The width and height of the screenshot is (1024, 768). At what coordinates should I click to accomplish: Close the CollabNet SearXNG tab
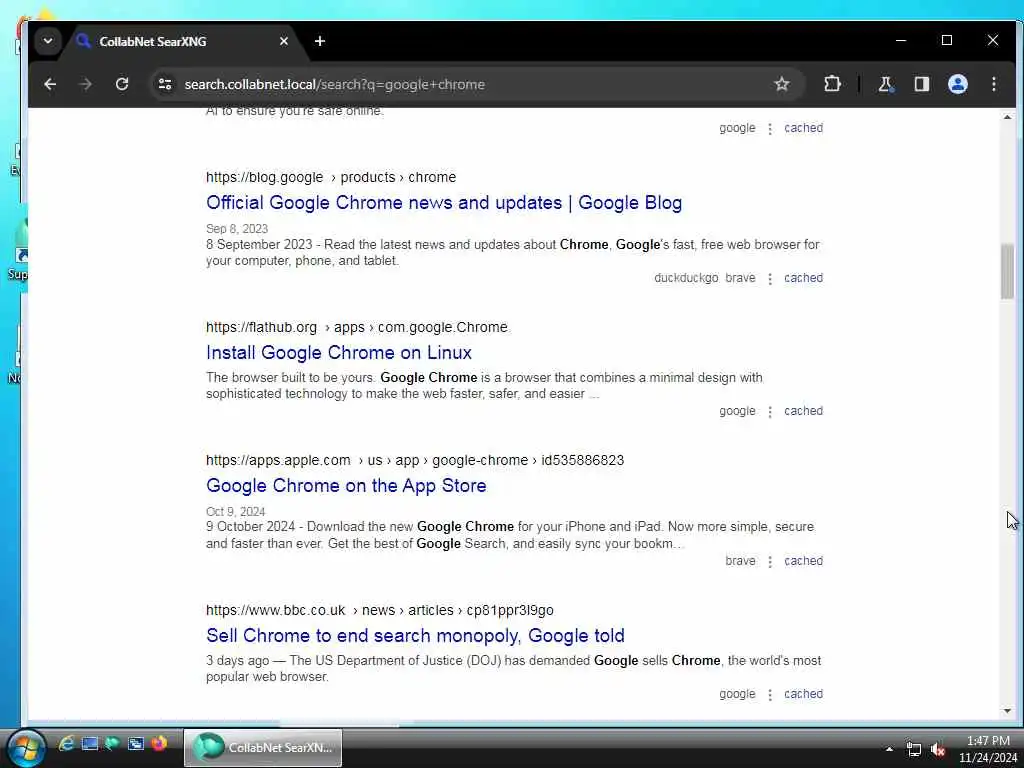[x=283, y=41]
